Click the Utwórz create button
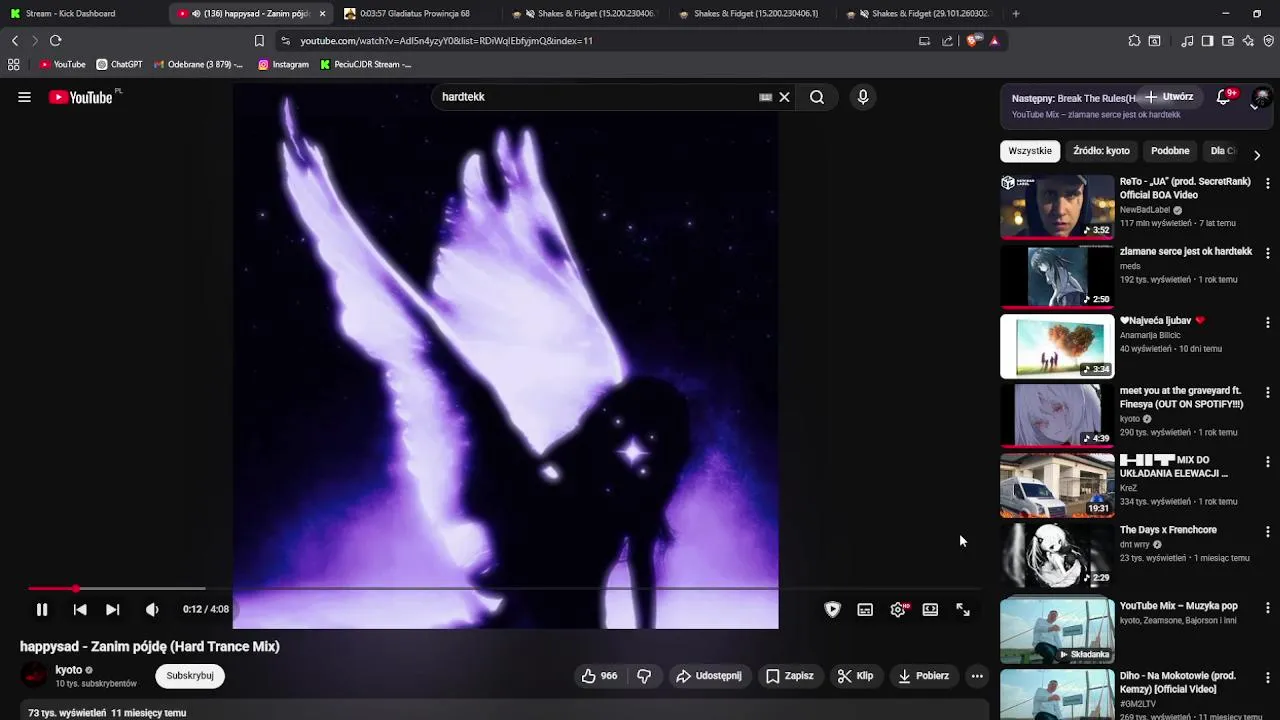The width and height of the screenshot is (1280, 720). (1169, 97)
